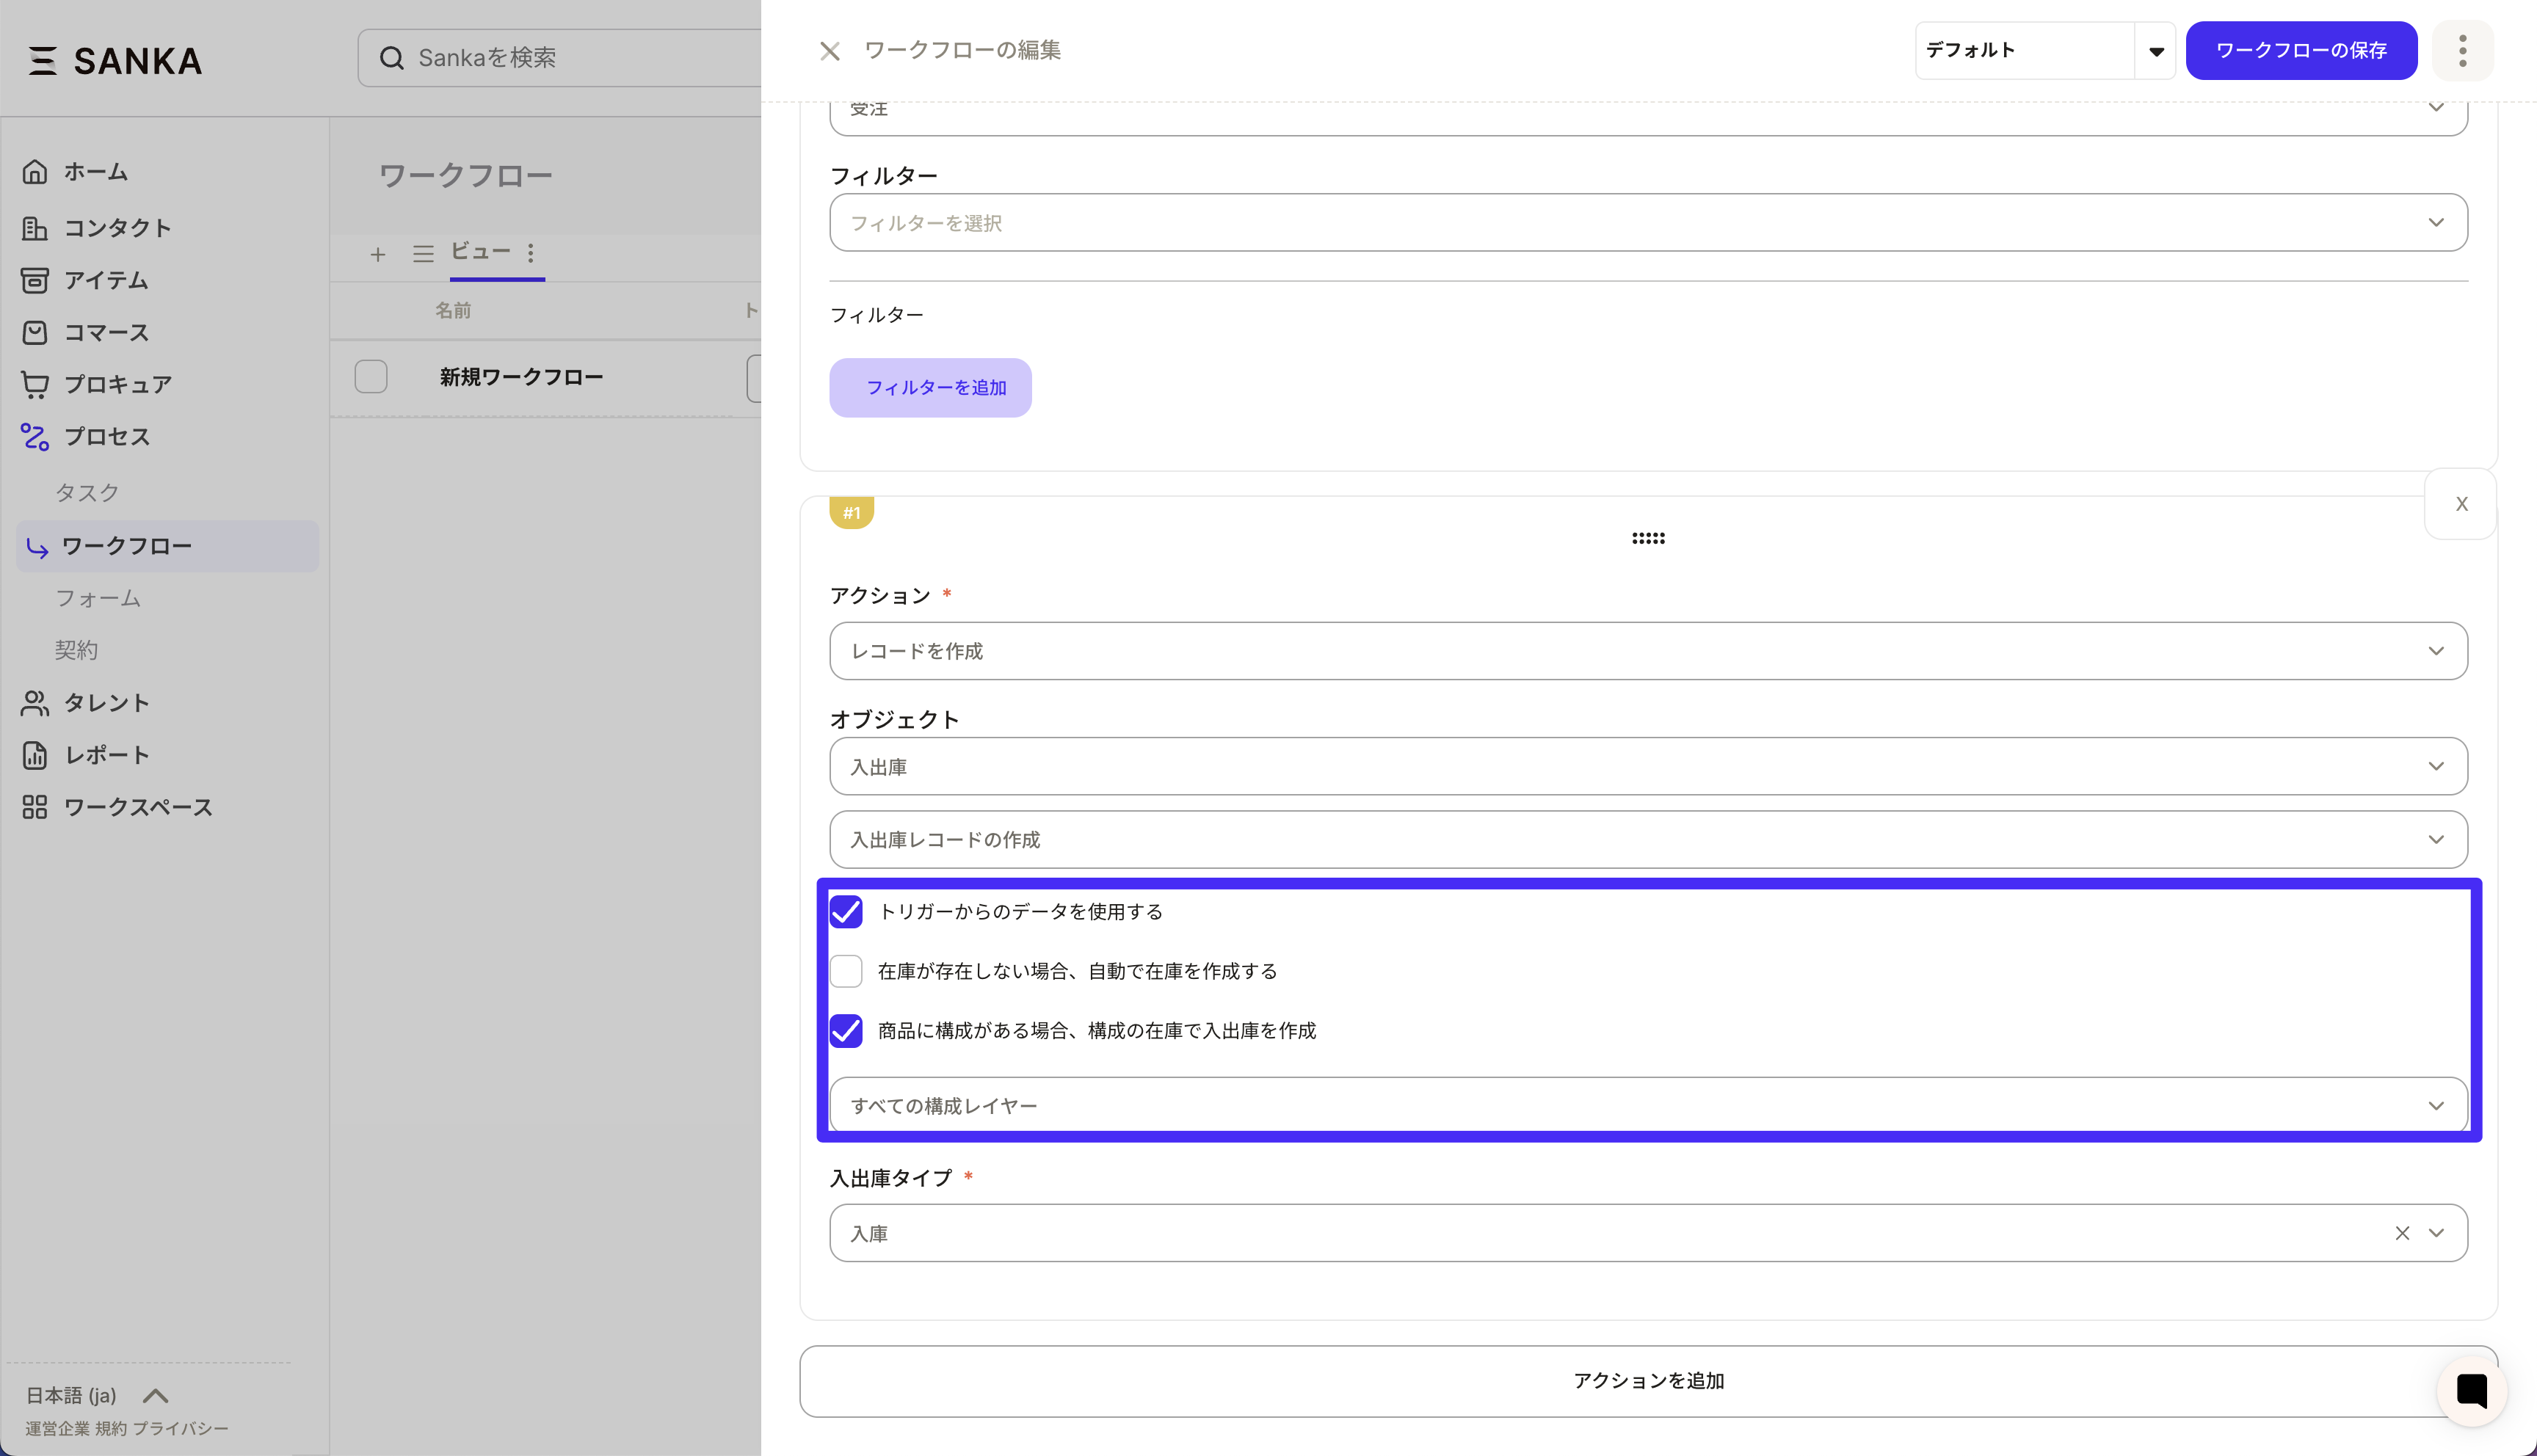Image resolution: width=2537 pixels, height=1456 pixels.
Task: Click ワークフローの保存 button
Action: click(x=2300, y=50)
